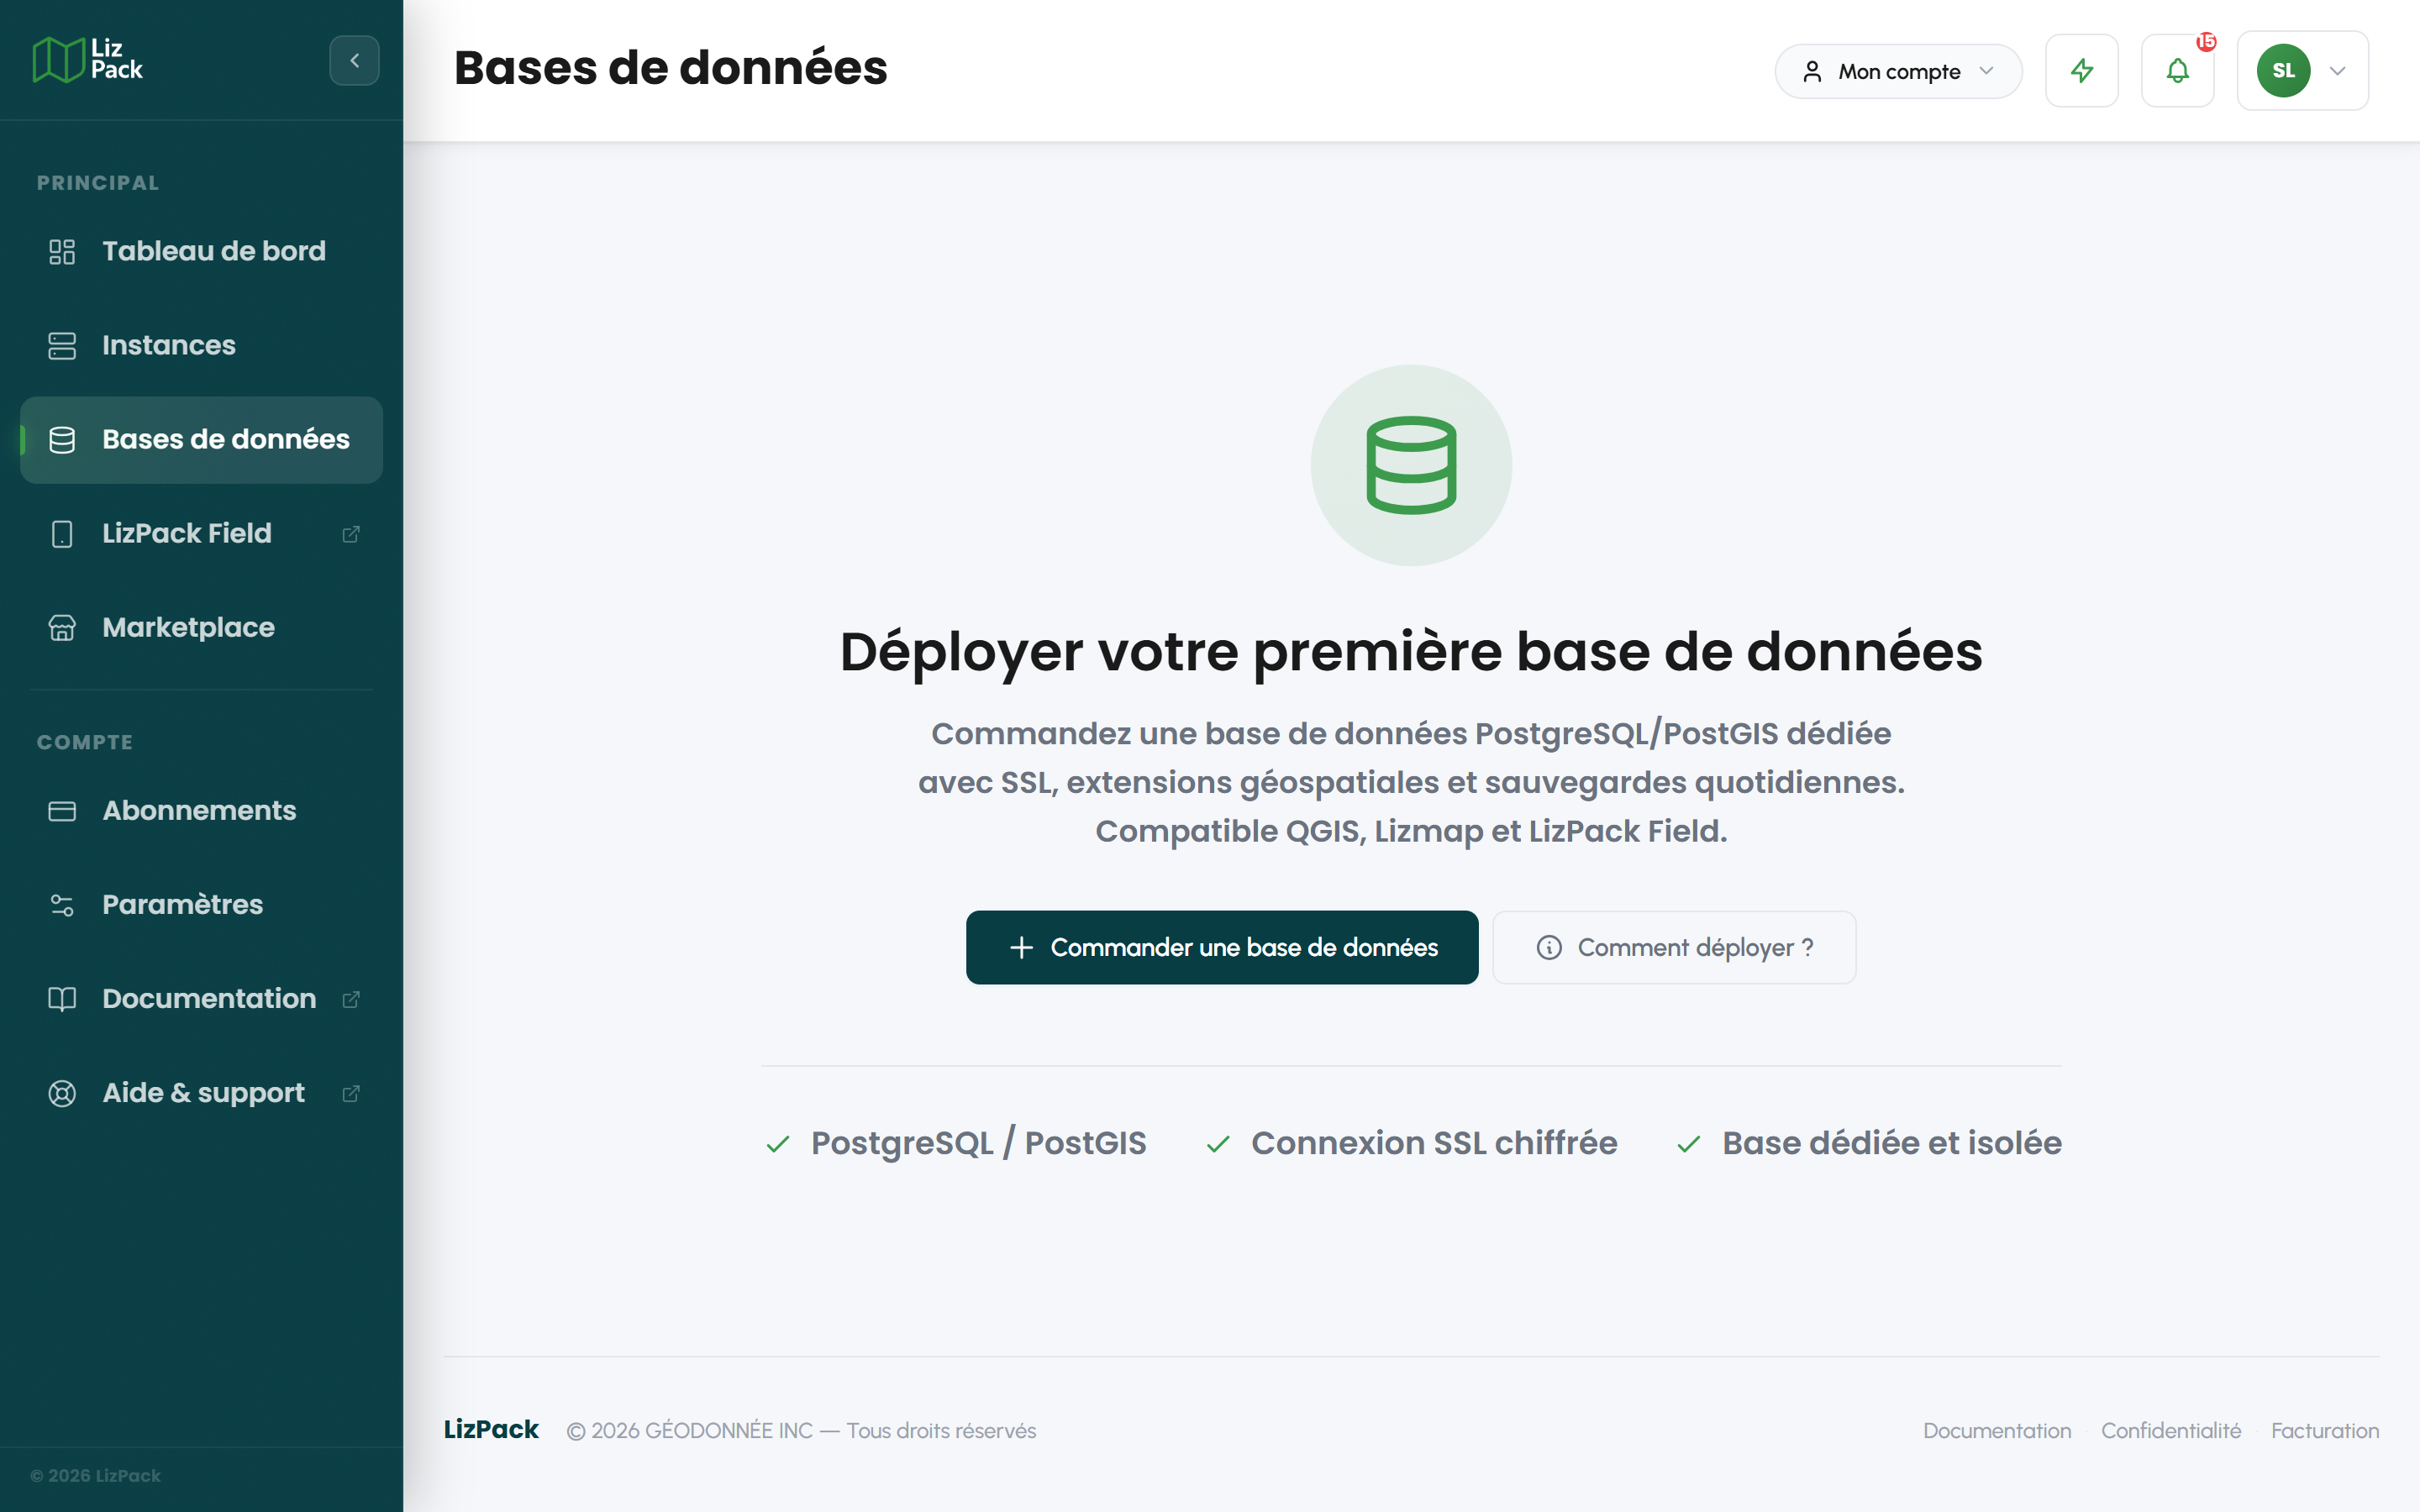The width and height of the screenshot is (2420, 1512).
Task: Click the PRINCIPAL section label
Action: pyautogui.click(x=98, y=183)
